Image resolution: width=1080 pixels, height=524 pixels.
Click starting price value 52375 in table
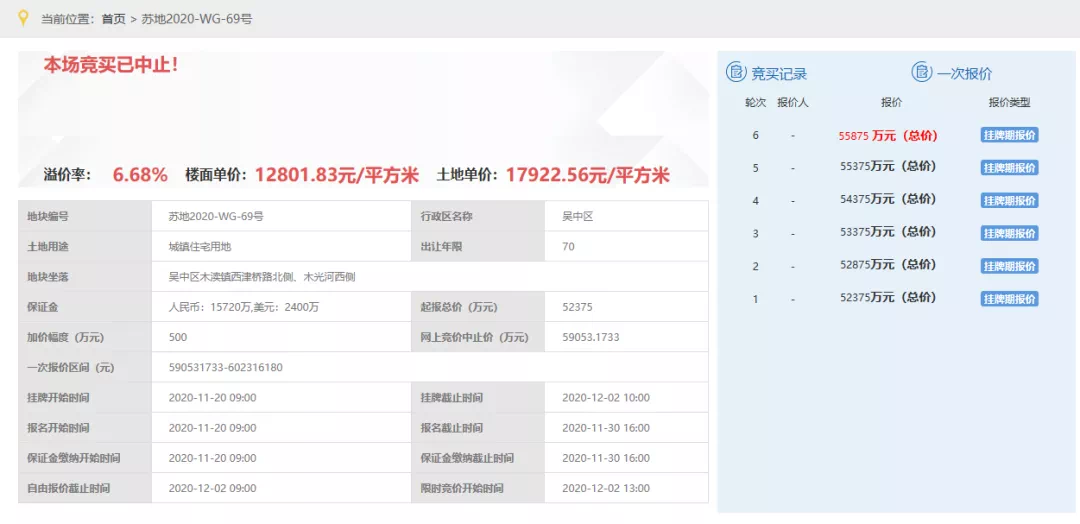[x=577, y=307]
